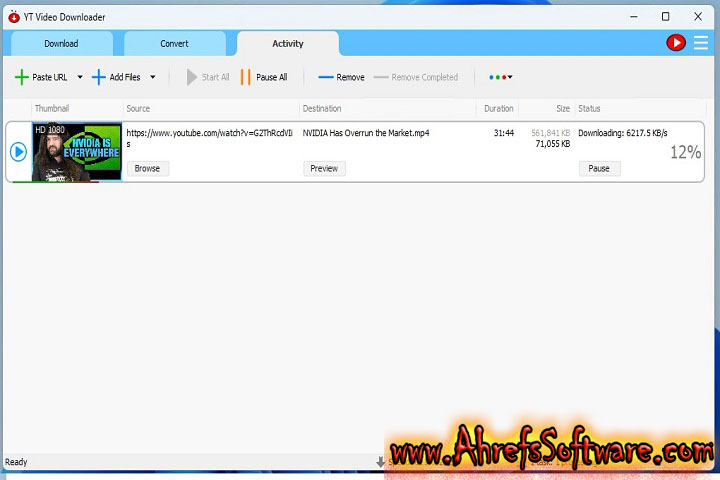Image resolution: width=720 pixels, height=480 pixels.
Task: Open the hamburger menu icon
Action: coord(701,43)
